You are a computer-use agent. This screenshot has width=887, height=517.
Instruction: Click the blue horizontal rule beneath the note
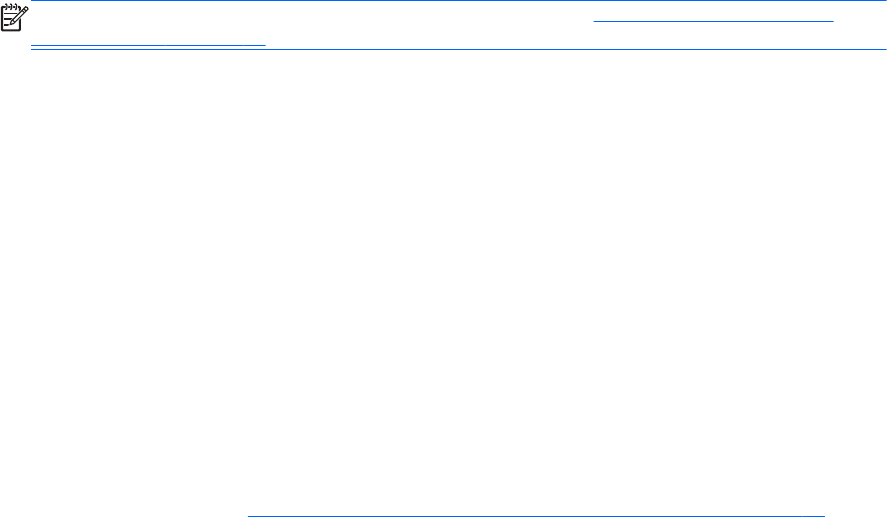pyautogui.click(x=458, y=50)
